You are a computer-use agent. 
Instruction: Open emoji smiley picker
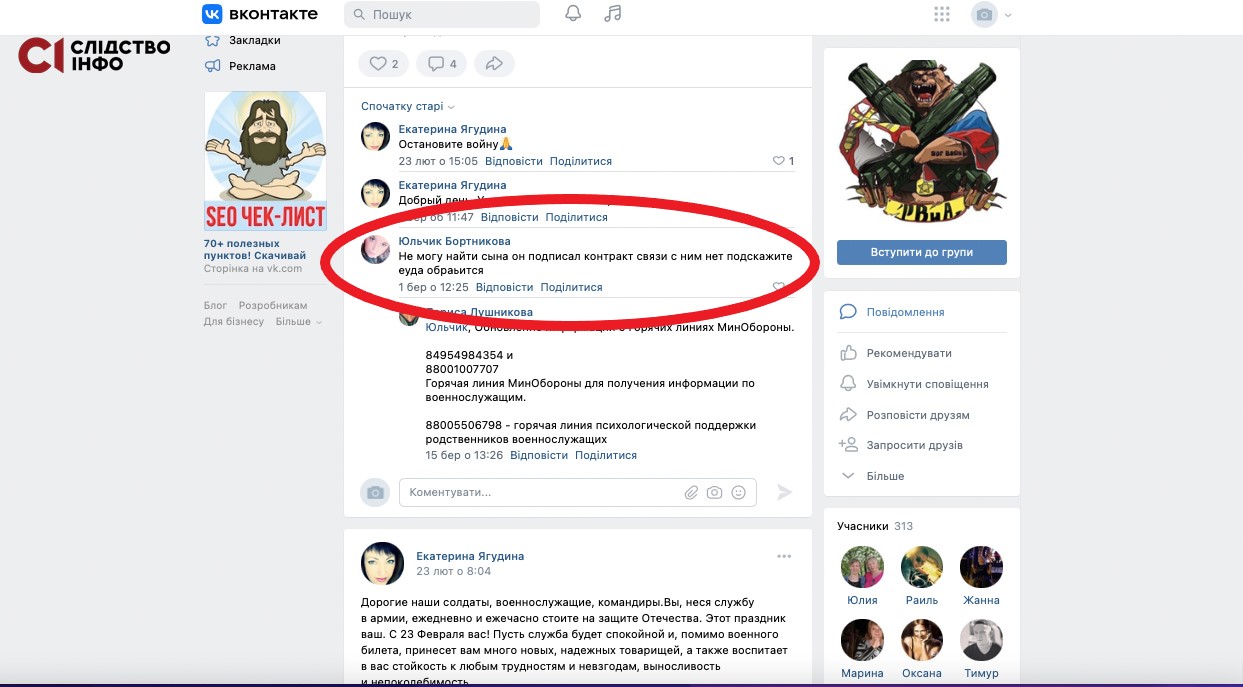coord(739,492)
